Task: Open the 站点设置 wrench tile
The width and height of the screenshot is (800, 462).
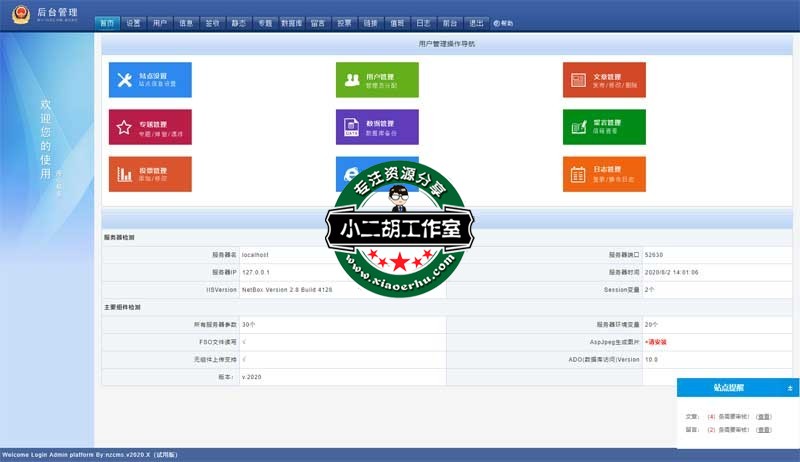Action: click(149, 80)
